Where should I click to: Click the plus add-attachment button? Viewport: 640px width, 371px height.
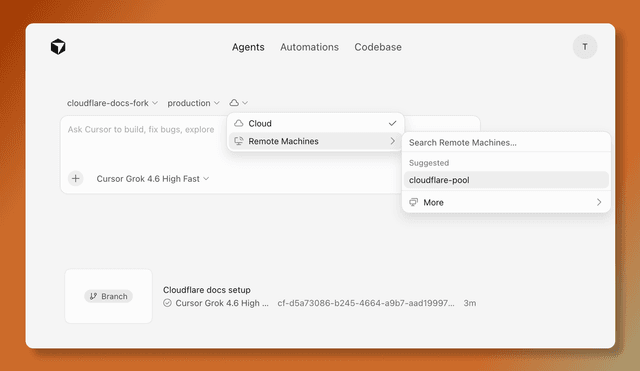(76, 178)
